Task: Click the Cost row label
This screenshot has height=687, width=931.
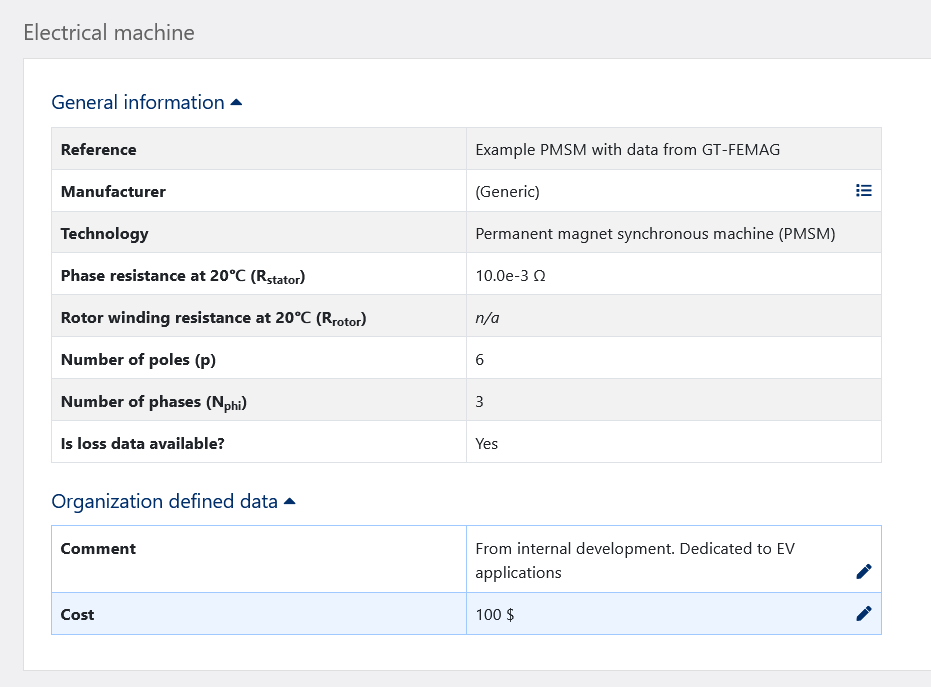Action: coord(77,614)
